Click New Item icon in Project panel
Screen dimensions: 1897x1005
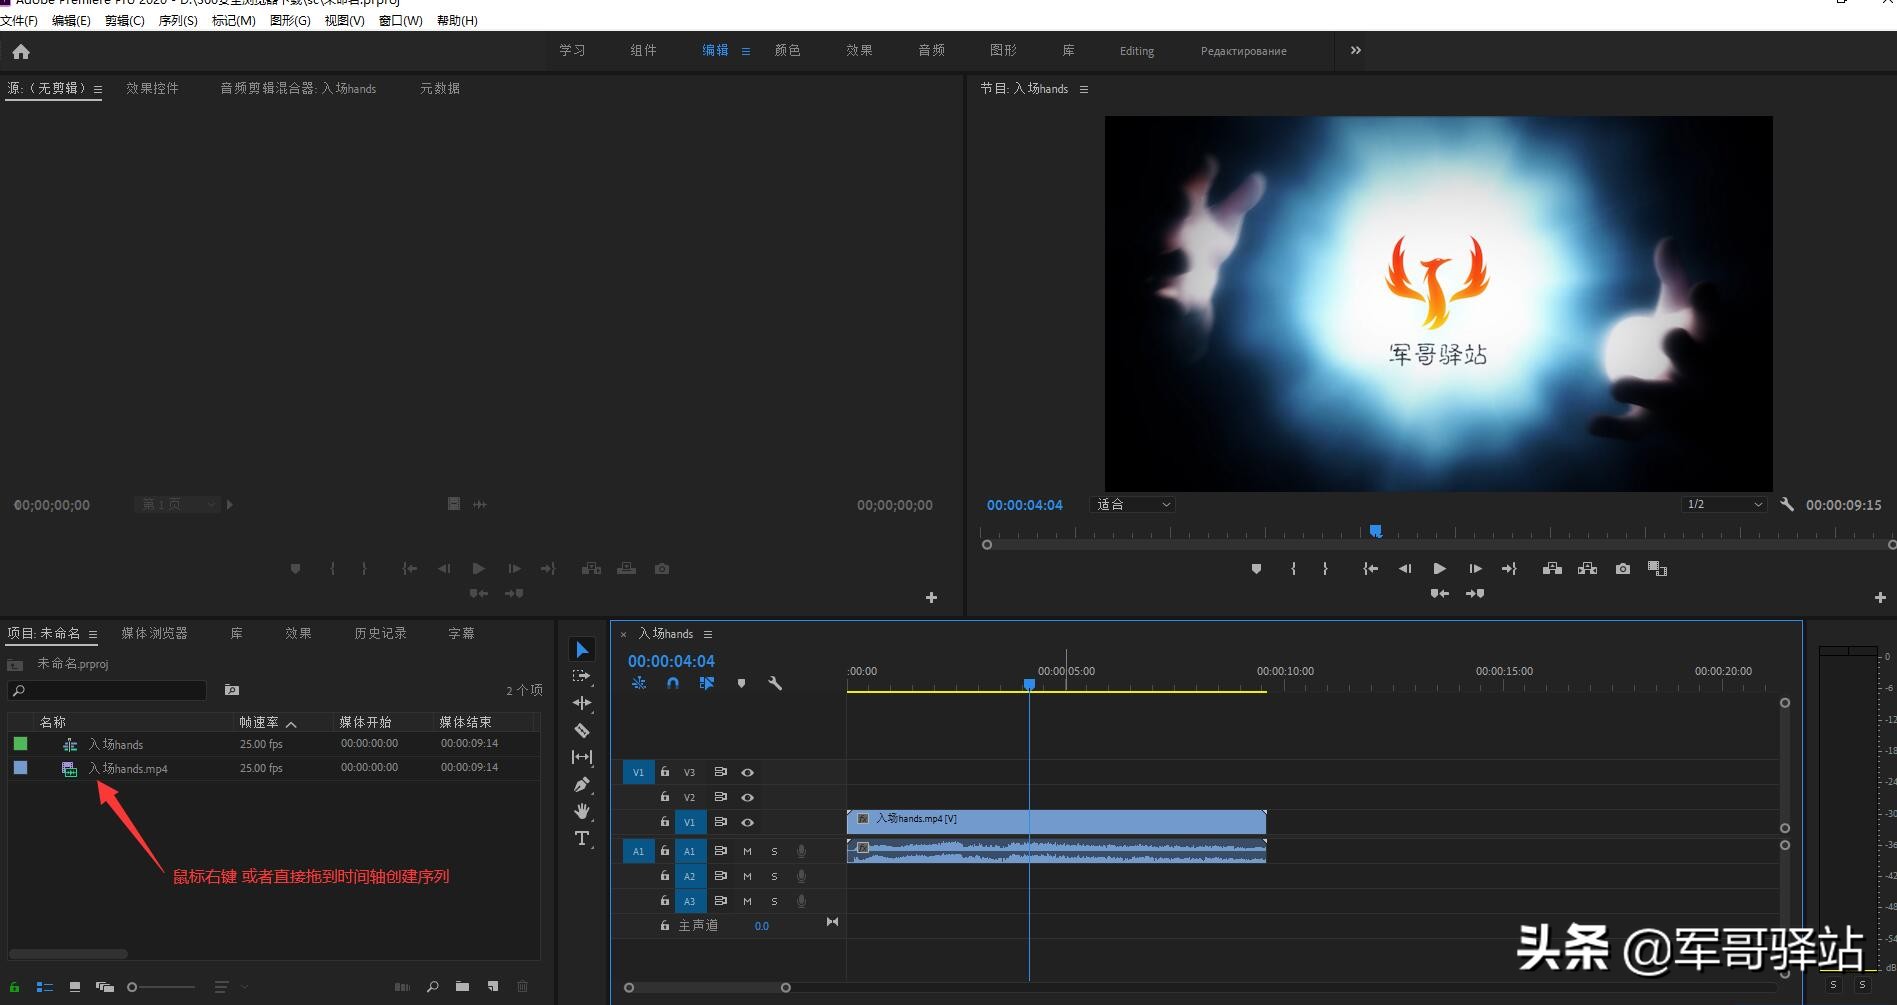coord(493,987)
